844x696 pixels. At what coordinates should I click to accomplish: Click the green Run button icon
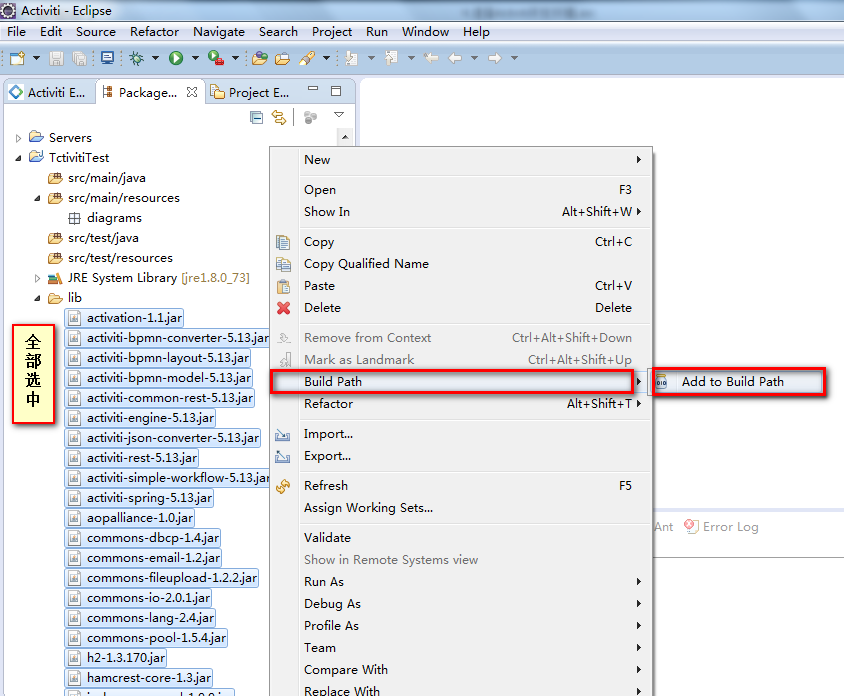(x=176, y=58)
